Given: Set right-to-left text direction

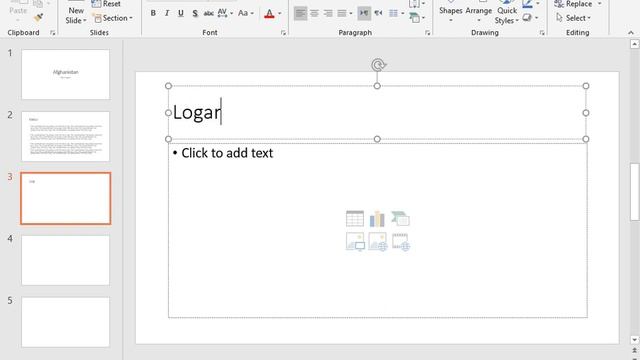Looking at the screenshot, I should pyautogui.click(x=378, y=13).
